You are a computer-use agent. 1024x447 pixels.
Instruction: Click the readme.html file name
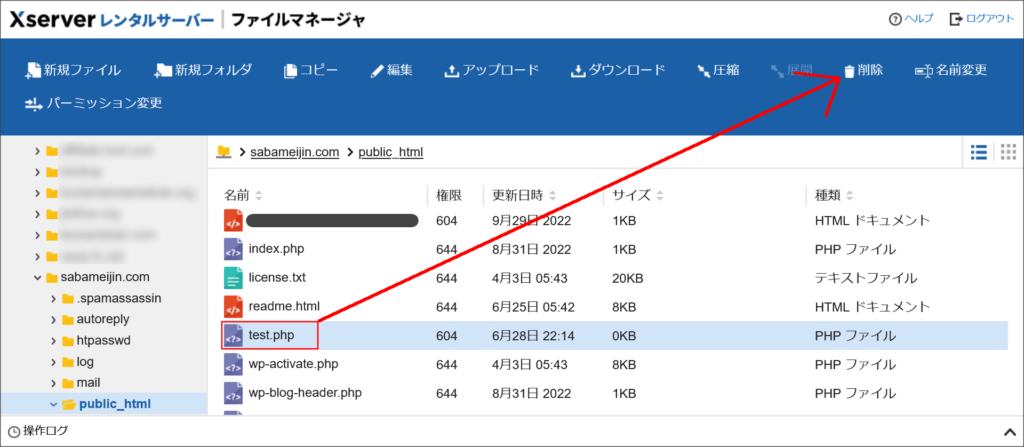284,306
